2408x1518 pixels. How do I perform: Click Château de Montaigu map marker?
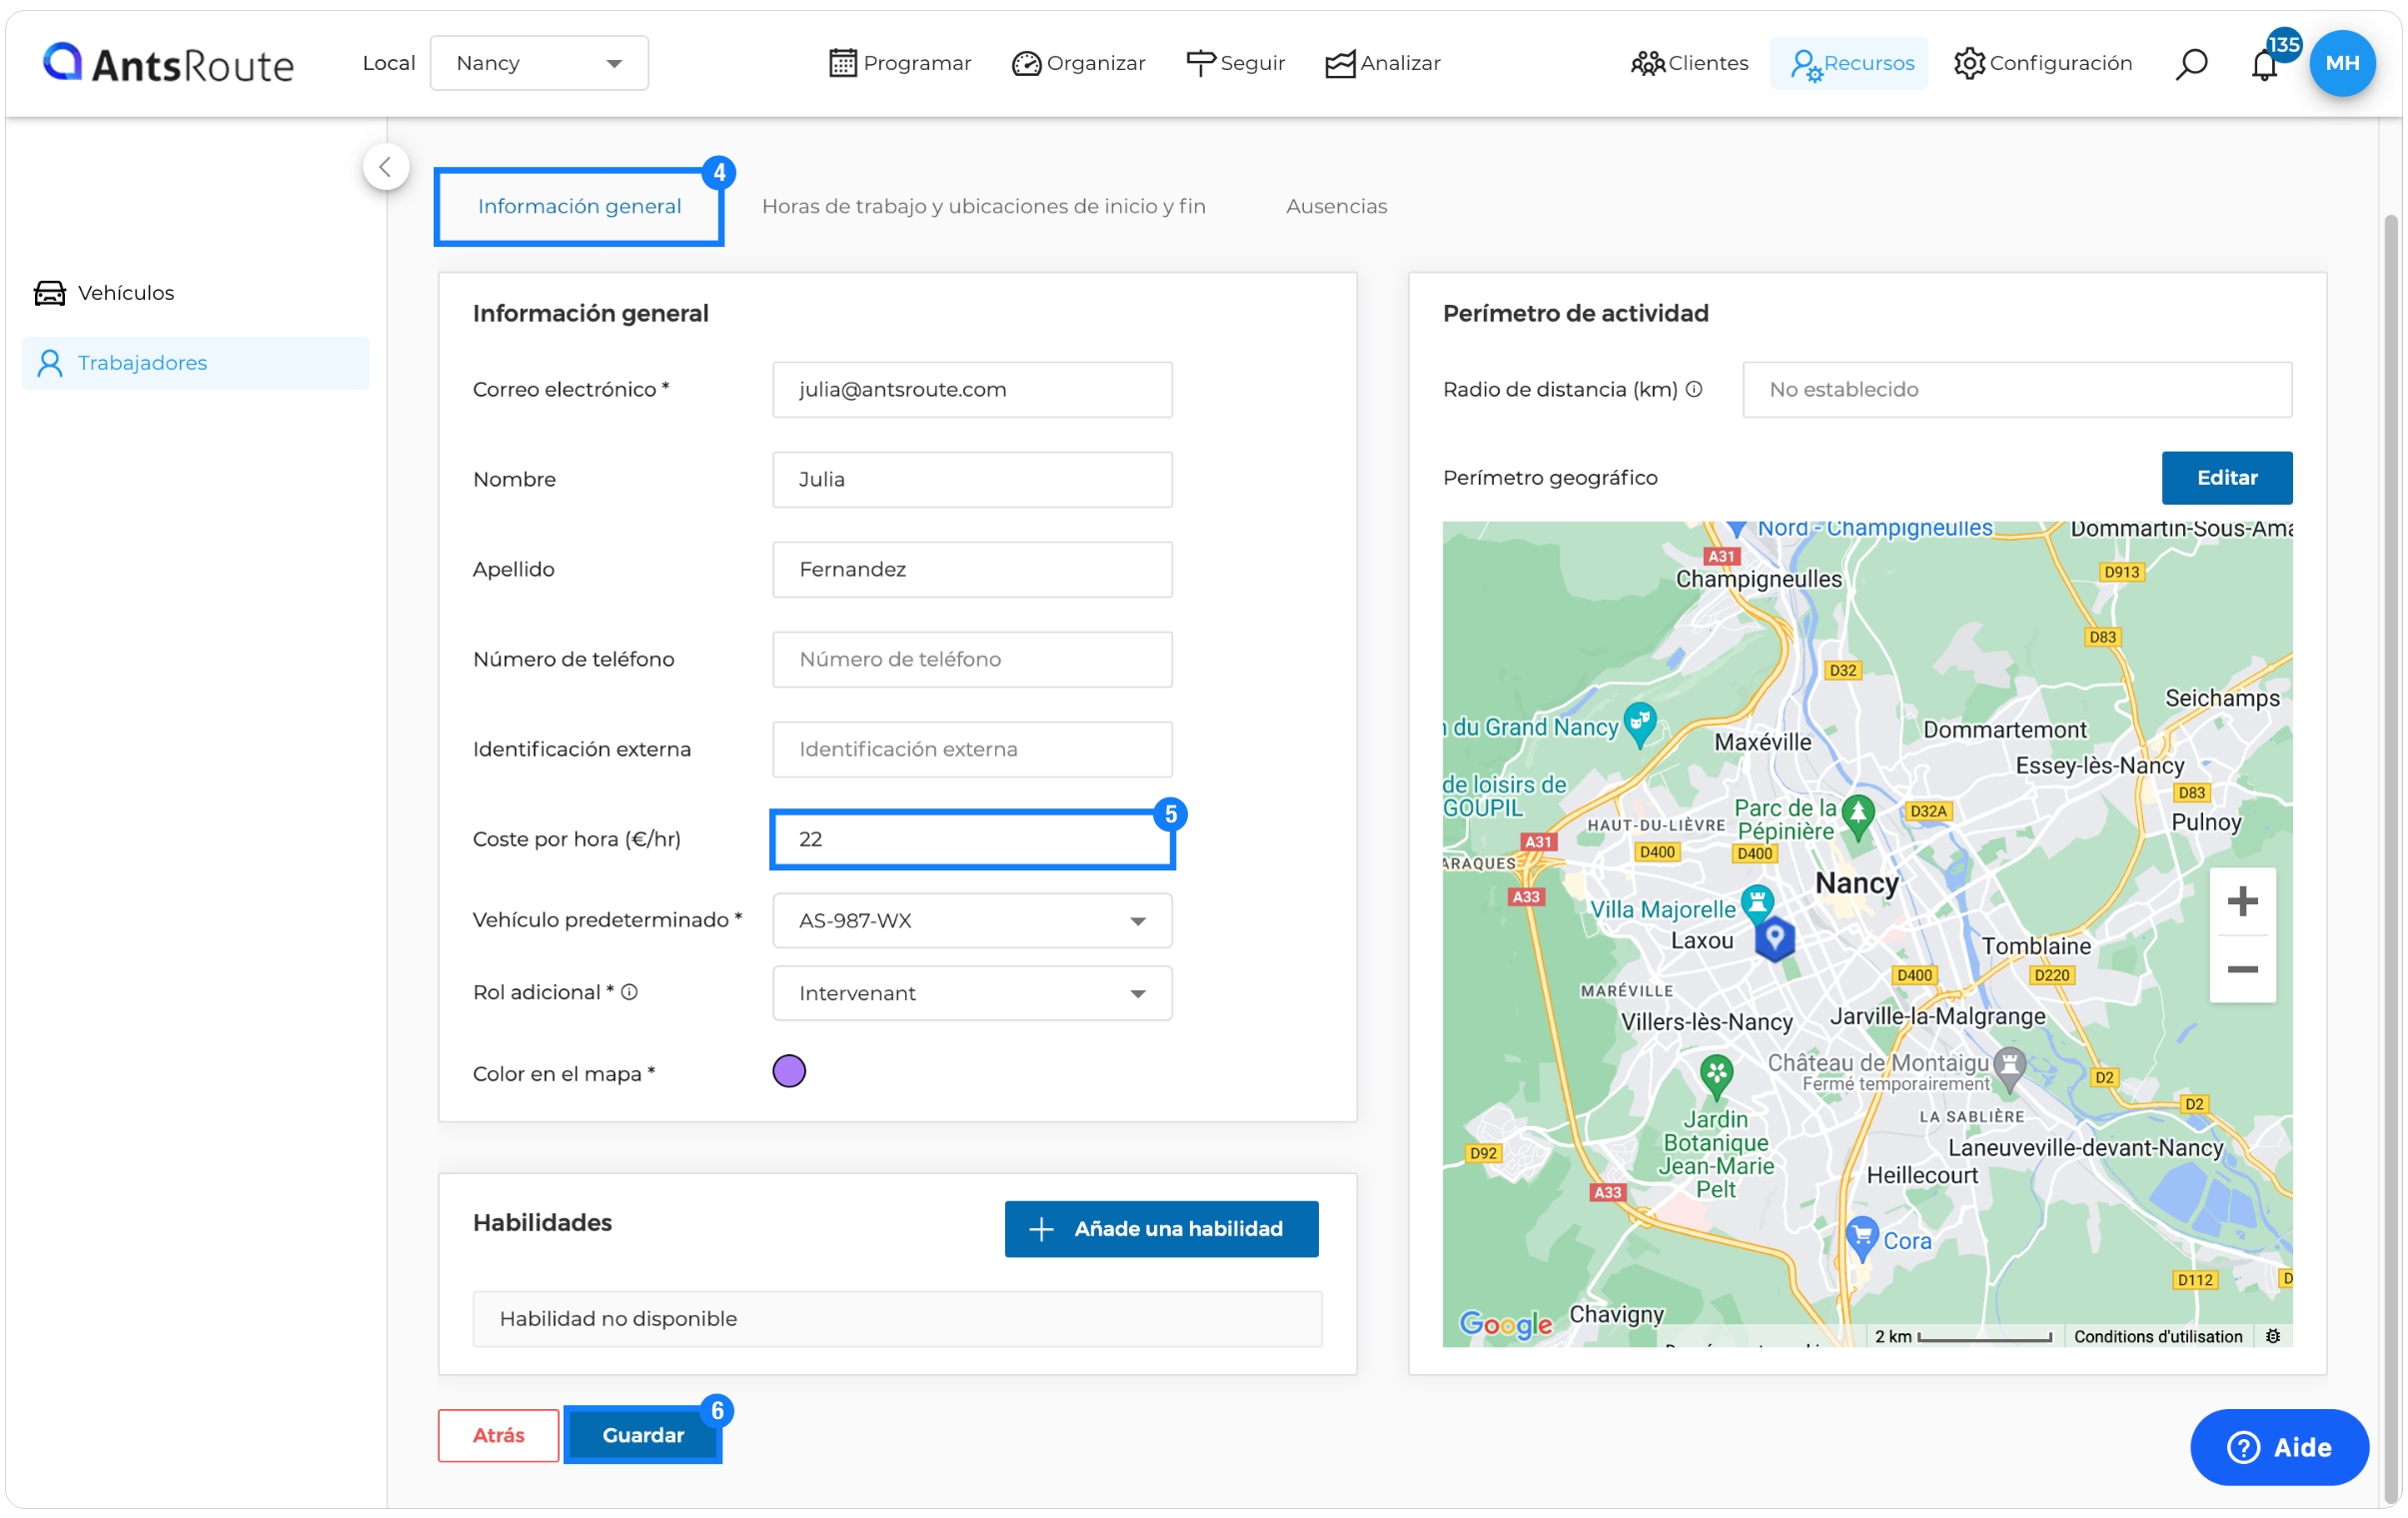[2010, 1069]
